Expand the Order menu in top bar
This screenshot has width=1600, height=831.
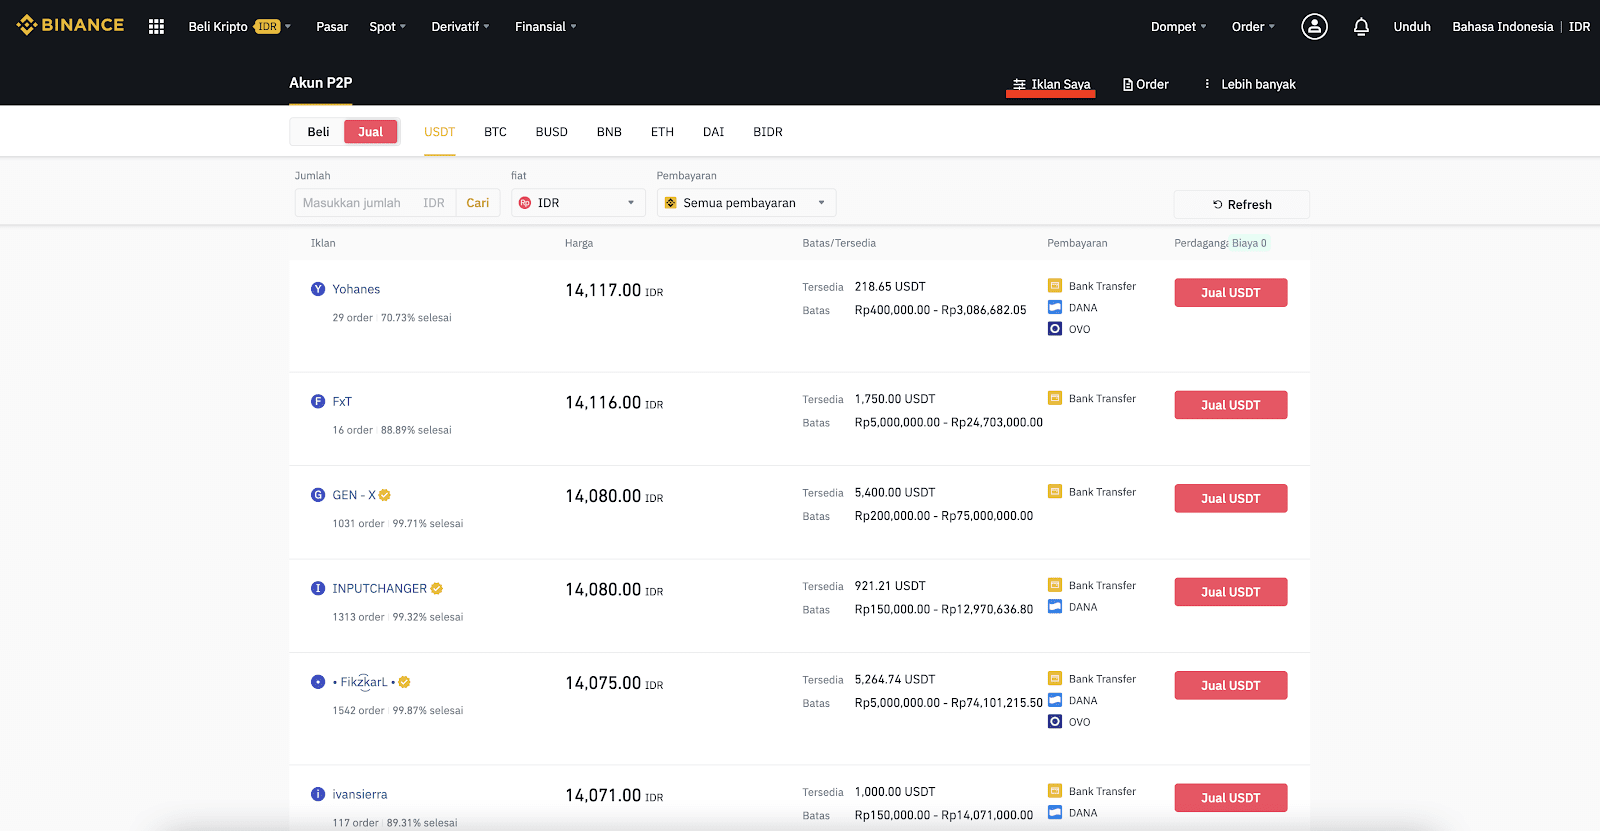pyautogui.click(x=1253, y=27)
